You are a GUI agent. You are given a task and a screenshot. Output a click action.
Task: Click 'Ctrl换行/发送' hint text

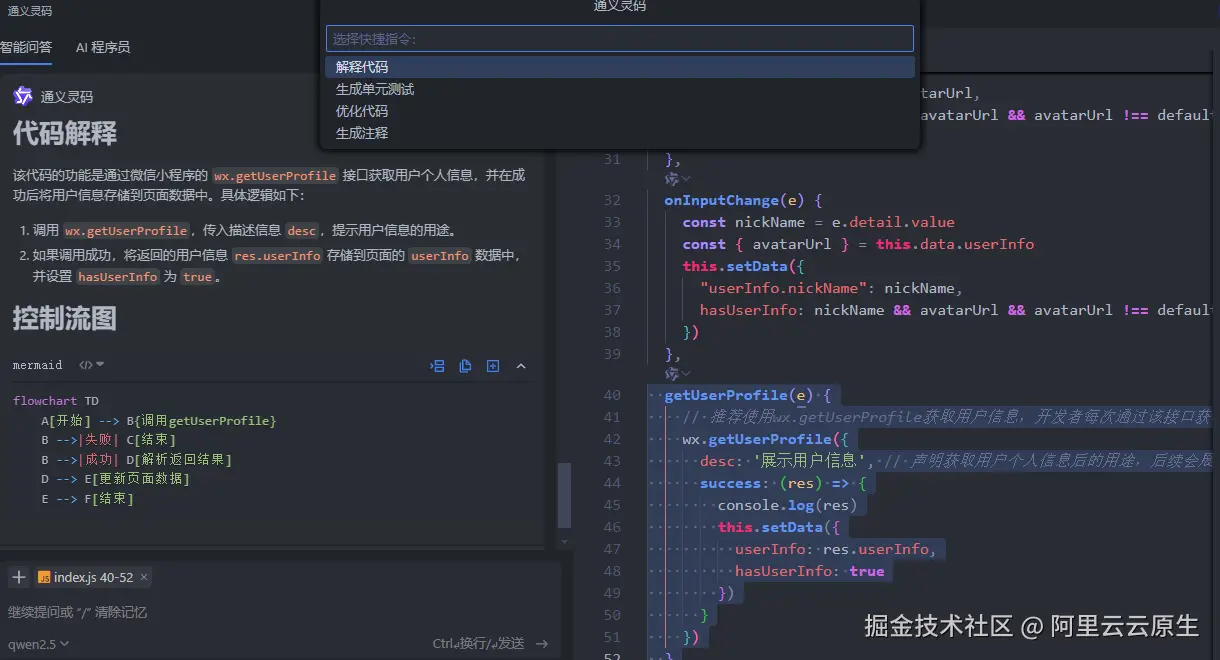point(478,644)
